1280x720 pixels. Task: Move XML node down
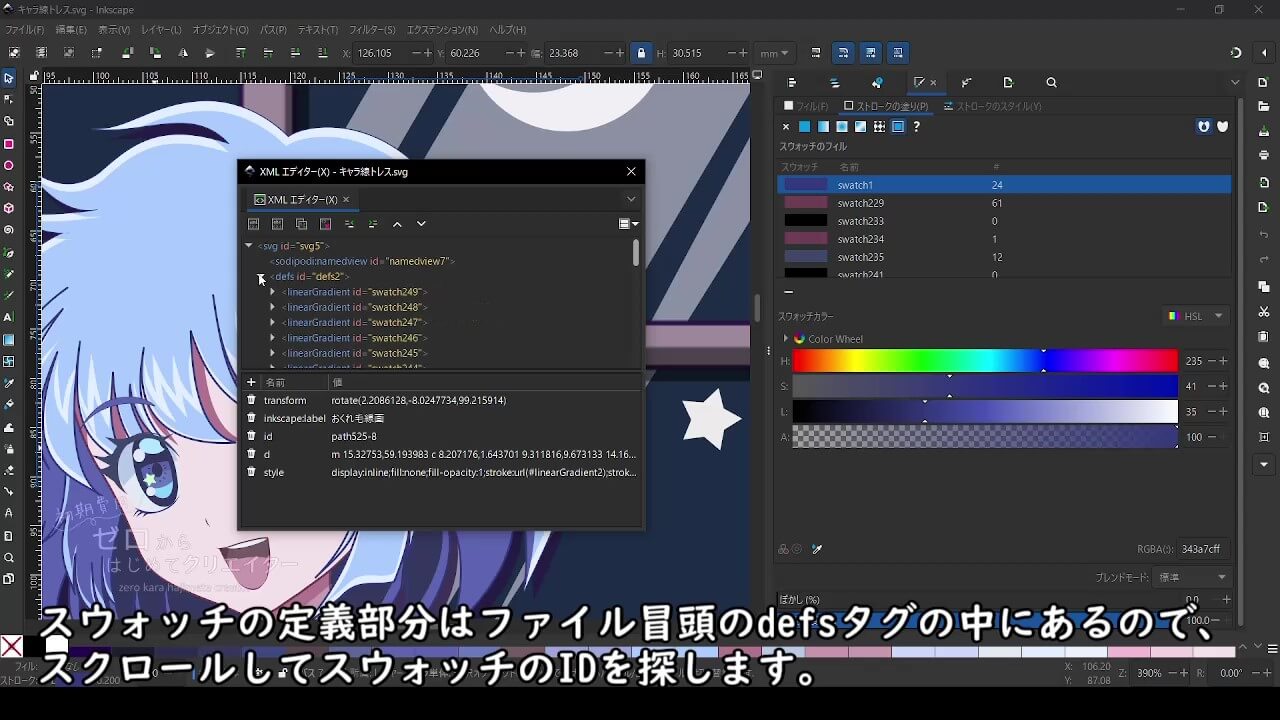[x=421, y=224]
